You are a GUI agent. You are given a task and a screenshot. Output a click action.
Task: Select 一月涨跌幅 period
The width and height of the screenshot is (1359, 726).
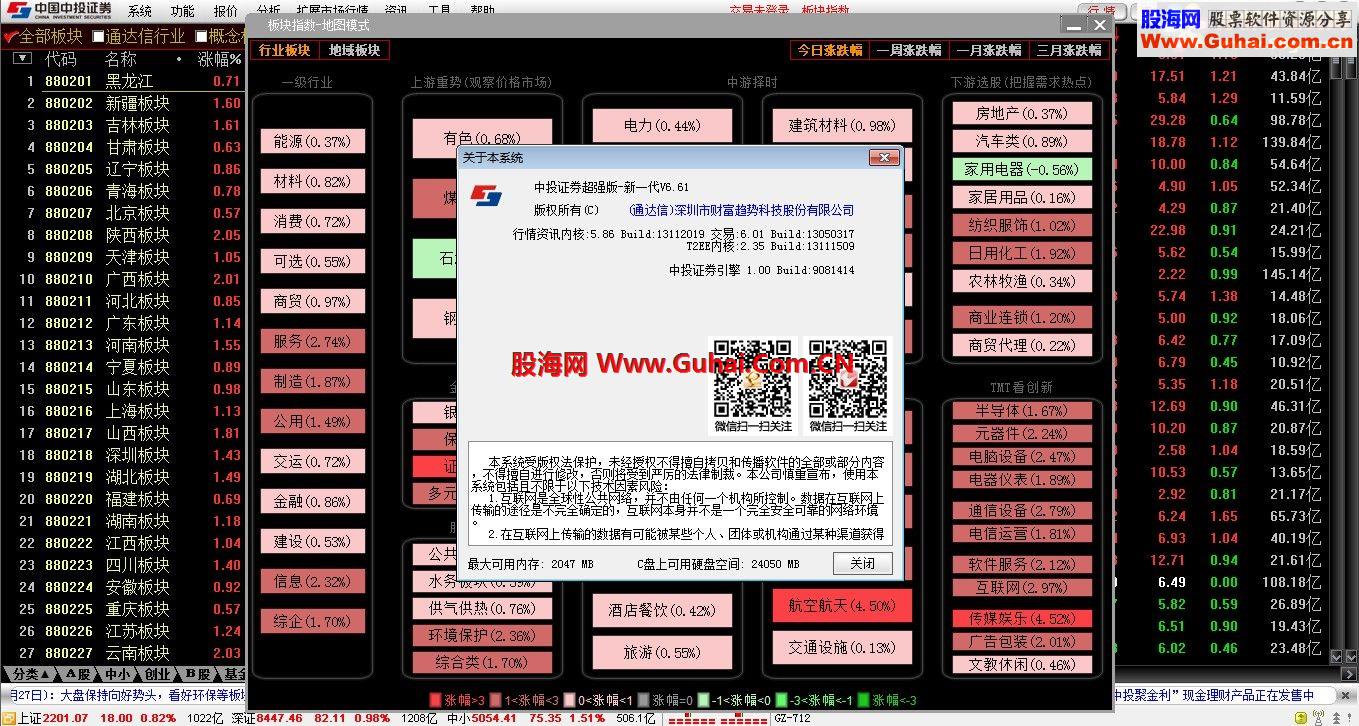pyautogui.click(x=989, y=50)
